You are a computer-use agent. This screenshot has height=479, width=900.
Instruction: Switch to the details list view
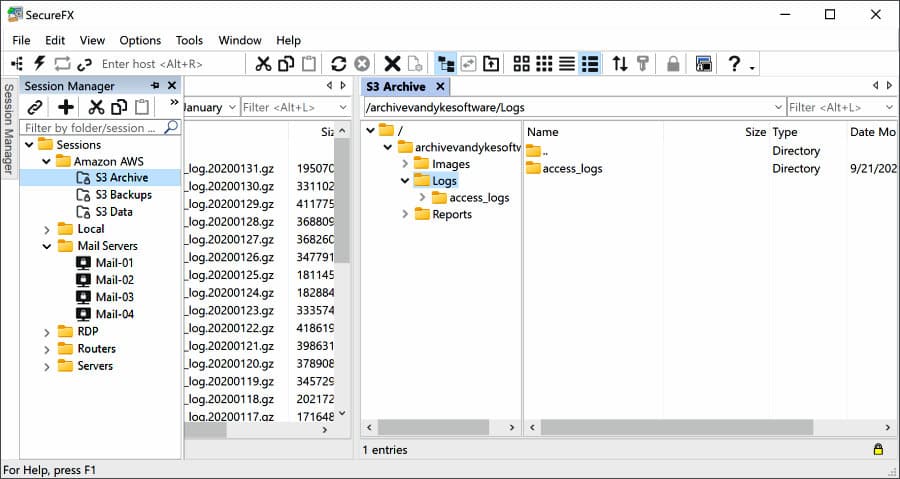tap(589, 64)
